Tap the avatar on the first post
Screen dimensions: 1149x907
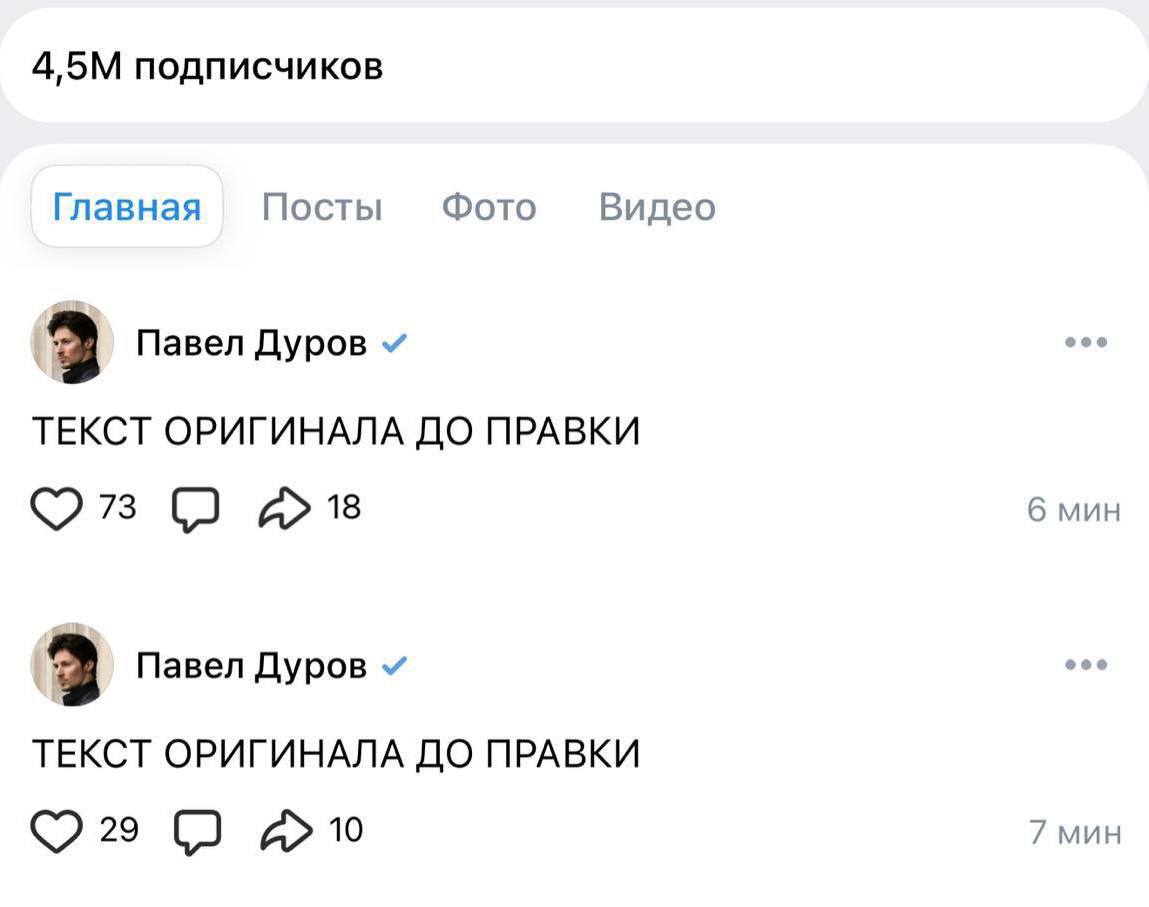(72, 342)
